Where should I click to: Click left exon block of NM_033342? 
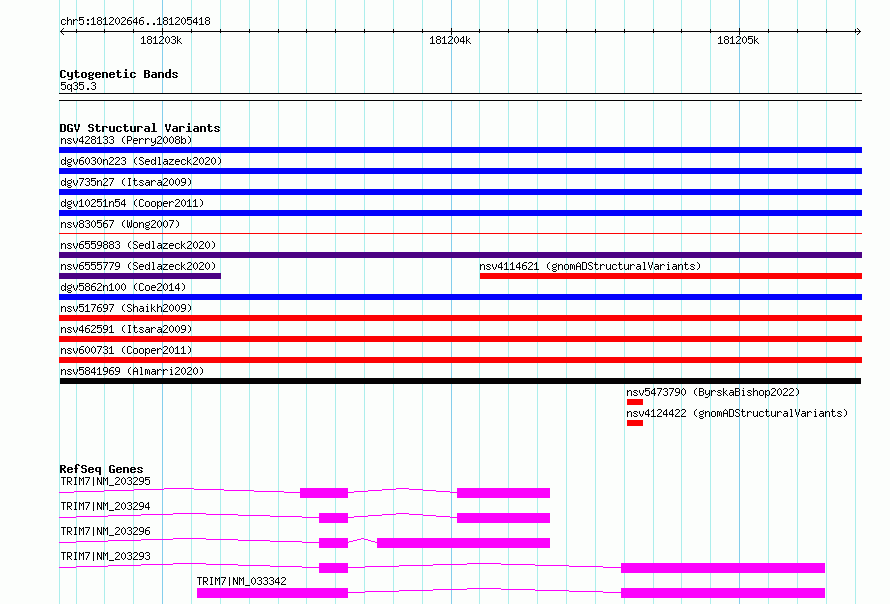(272, 593)
